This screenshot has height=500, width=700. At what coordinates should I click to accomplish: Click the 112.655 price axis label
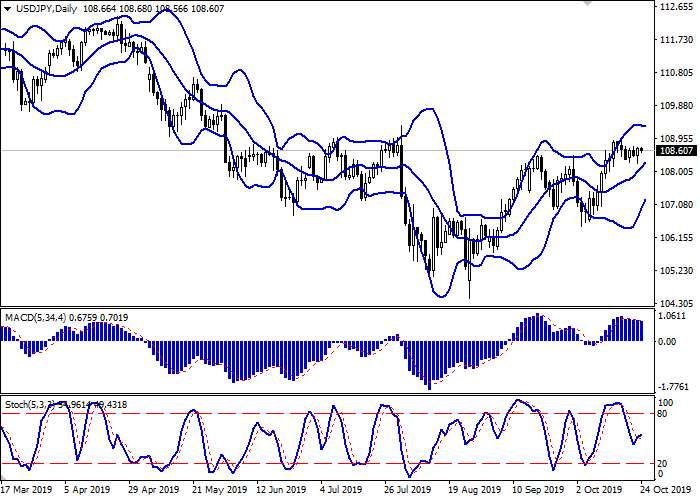click(x=678, y=6)
